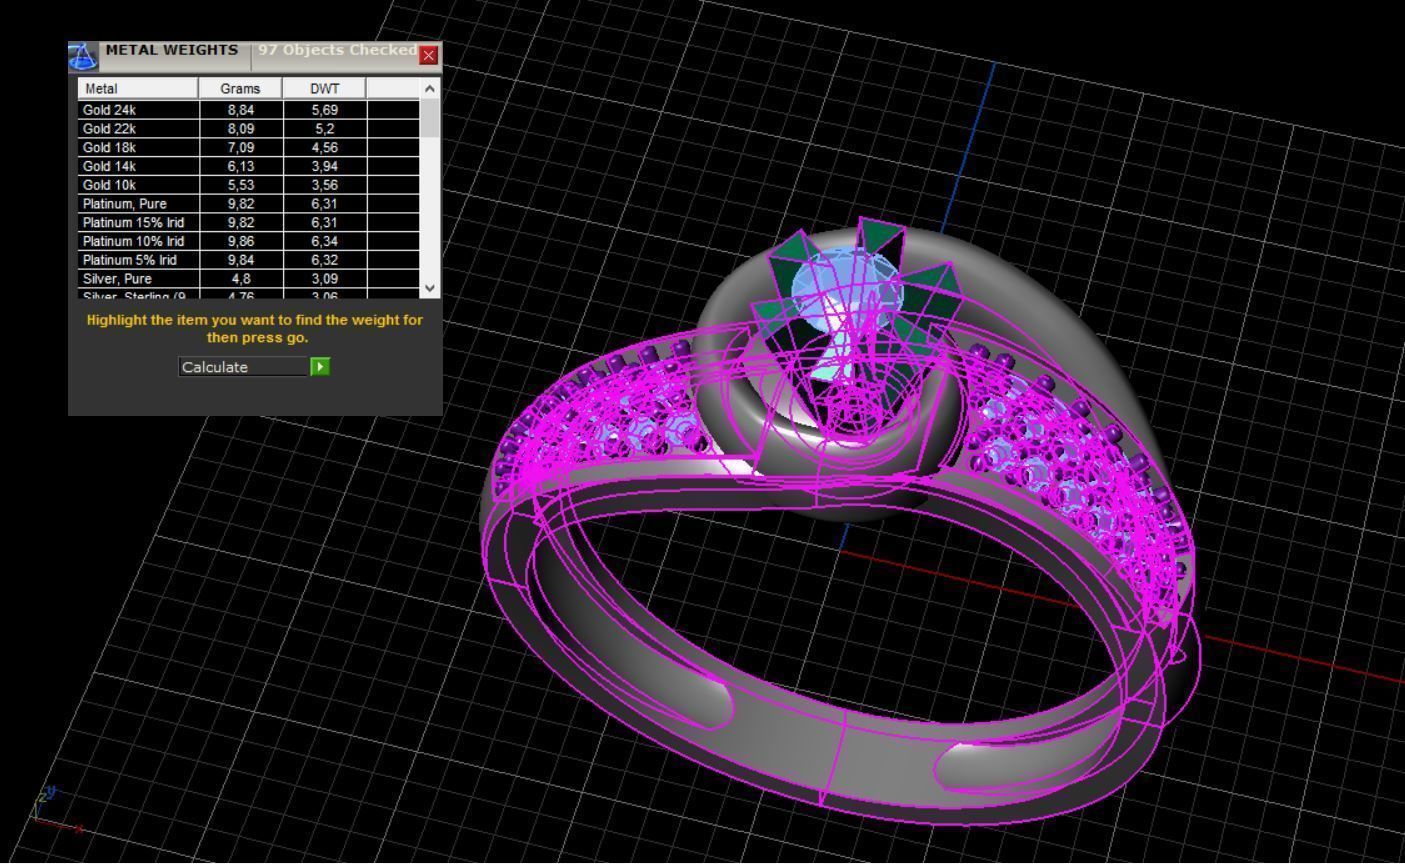Click the 8,84 grams value

(241, 110)
